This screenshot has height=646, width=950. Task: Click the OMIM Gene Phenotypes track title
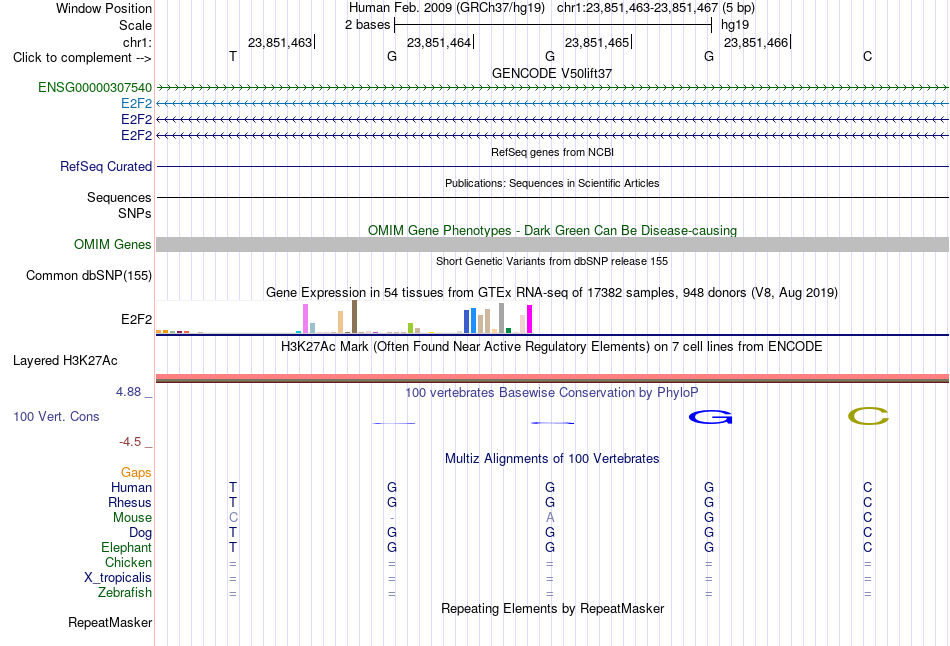click(553, 230)
